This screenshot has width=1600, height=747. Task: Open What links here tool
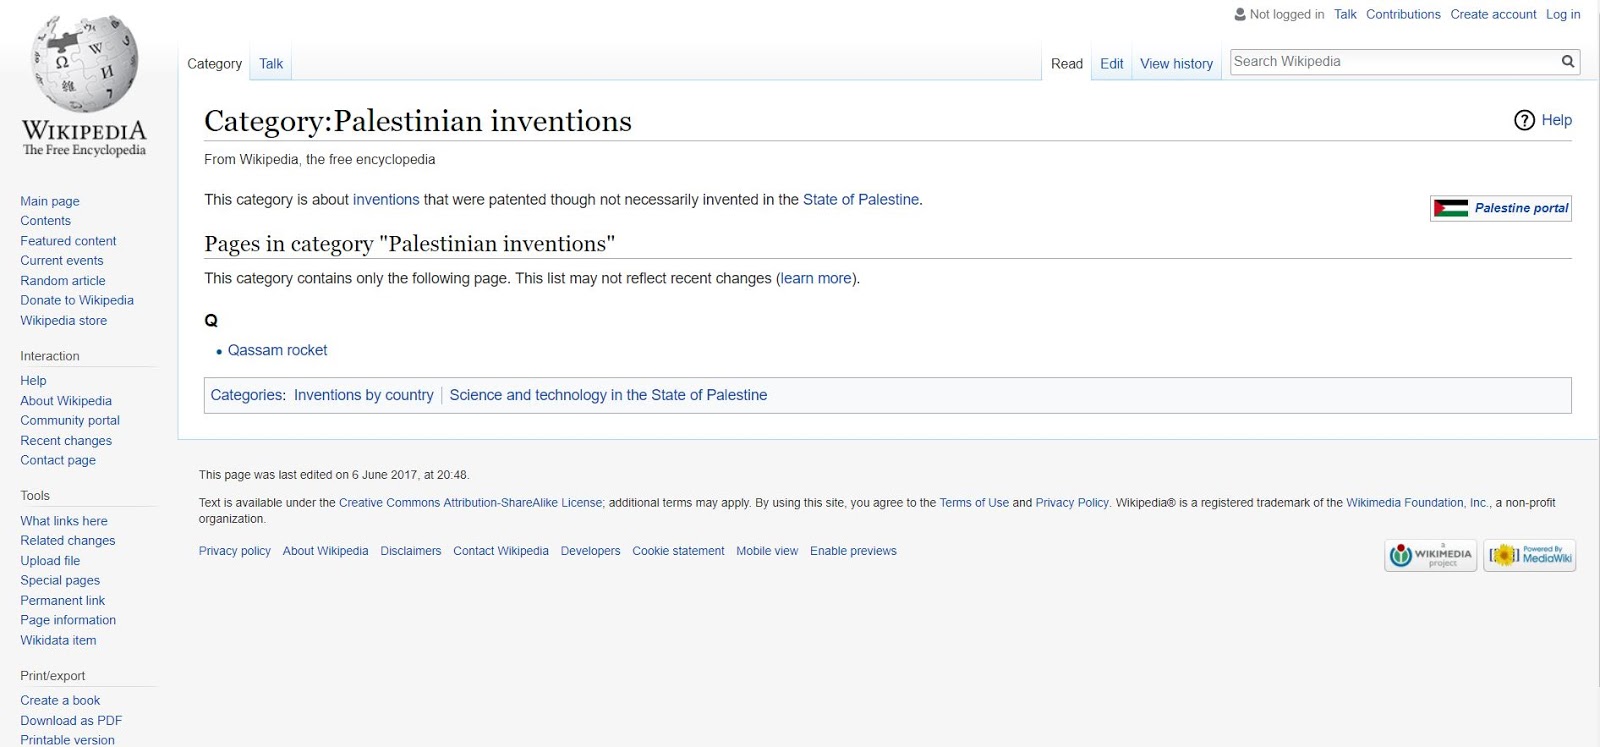click(64, 521)
